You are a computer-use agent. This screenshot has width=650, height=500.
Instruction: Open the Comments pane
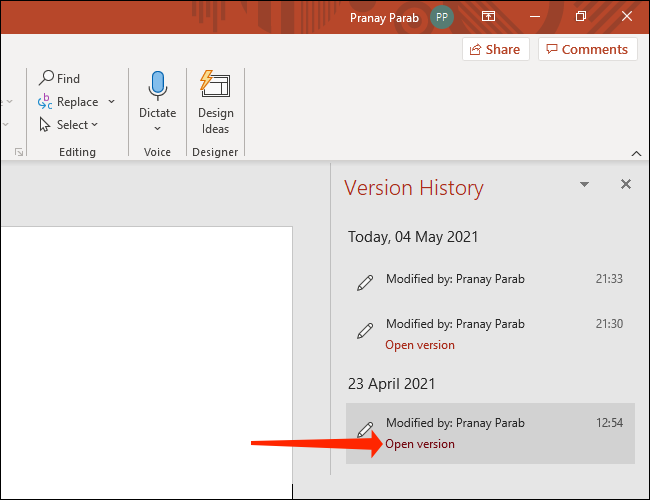(x=587, y=49)
